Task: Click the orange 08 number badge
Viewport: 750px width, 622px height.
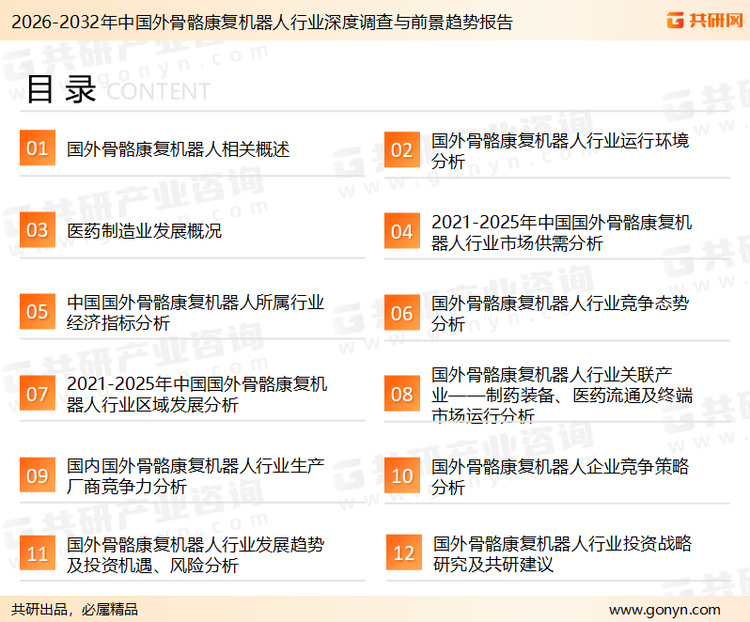Action: pyautogui.click(x=402, y=394)
